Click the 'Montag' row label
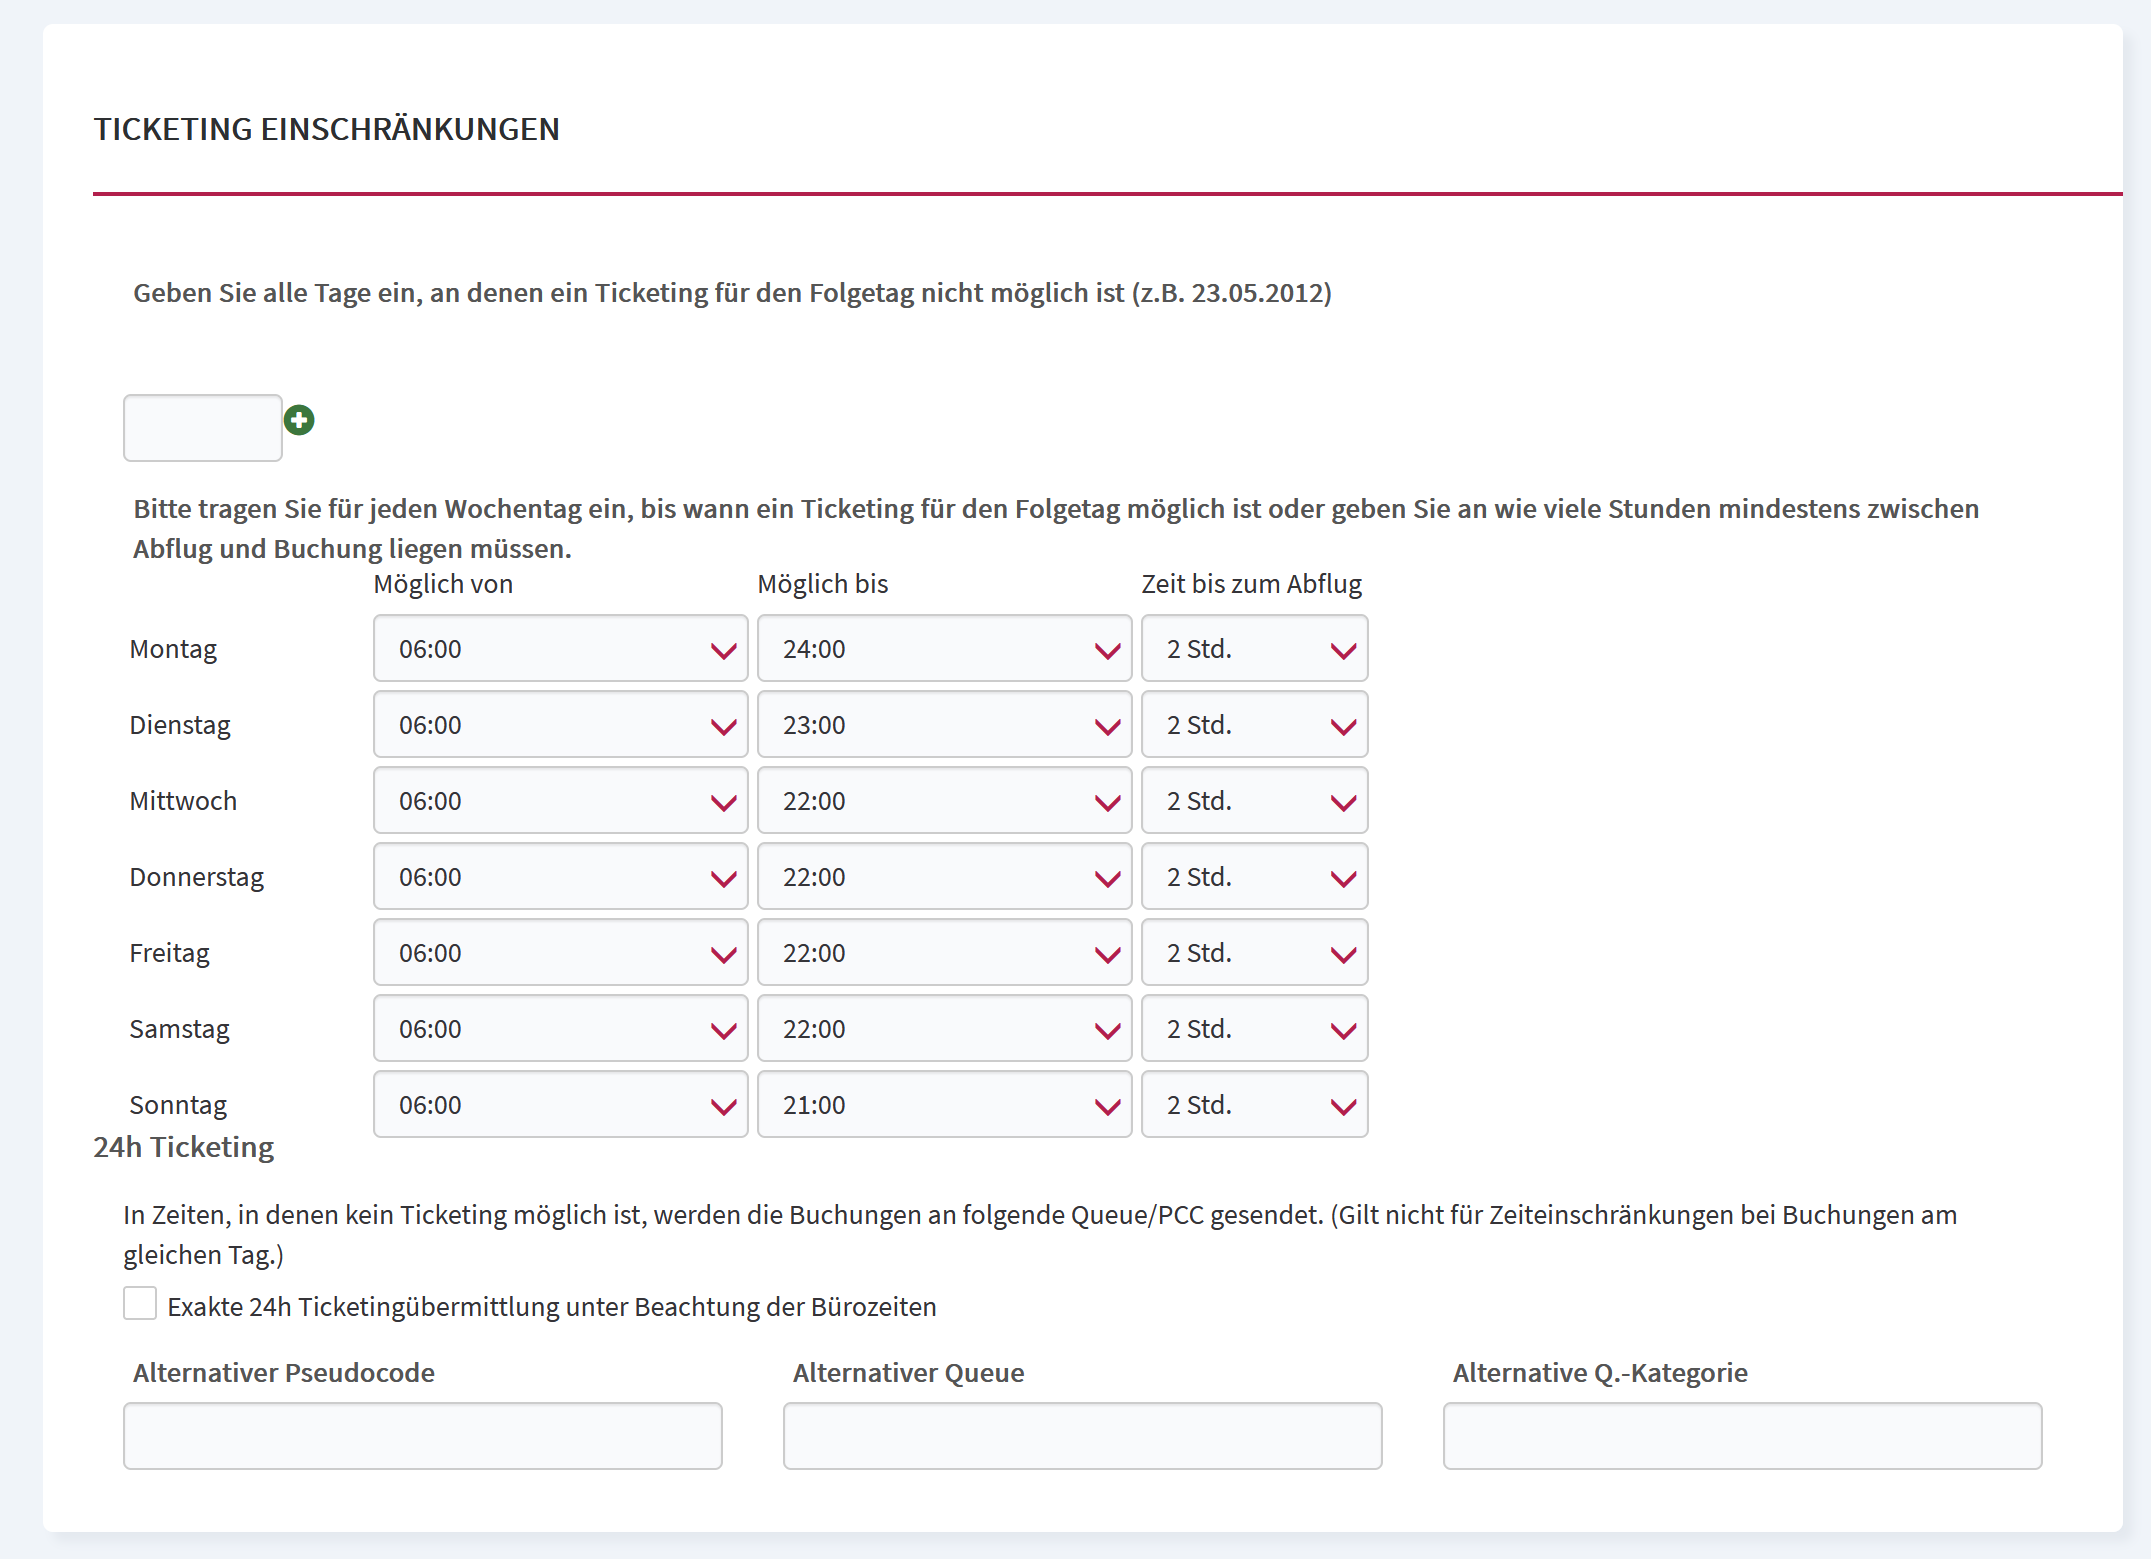Image resolution: width=2151 pixels, height=1559 pixels. click(x=173, y=649)
